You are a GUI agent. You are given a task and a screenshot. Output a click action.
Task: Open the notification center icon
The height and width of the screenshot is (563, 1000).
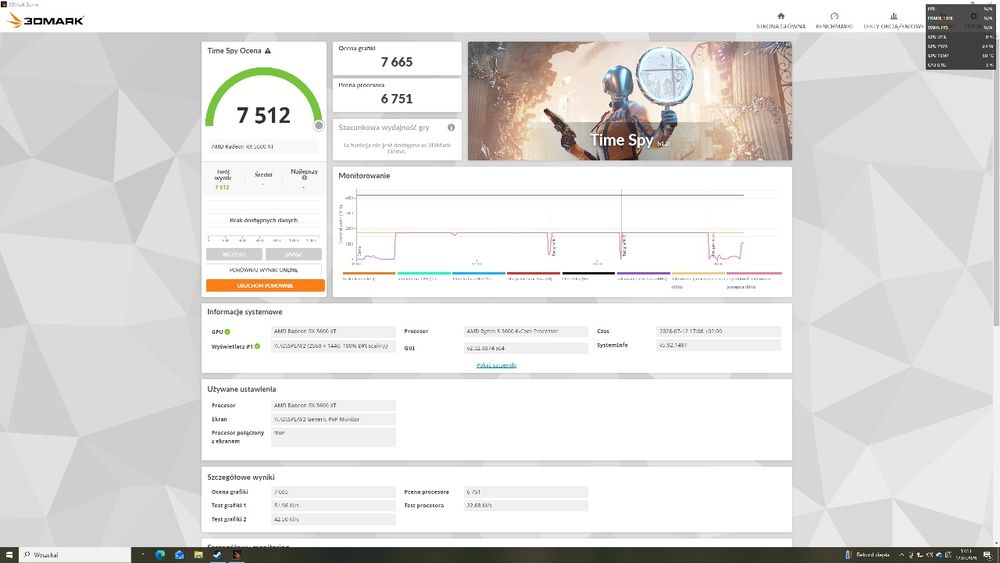click(989, 555)
